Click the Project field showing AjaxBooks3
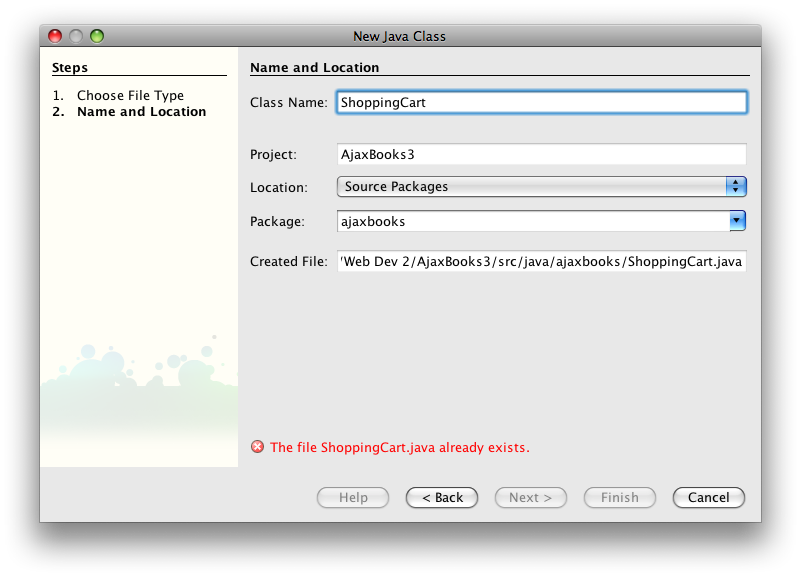 click(x=541, y=154)
